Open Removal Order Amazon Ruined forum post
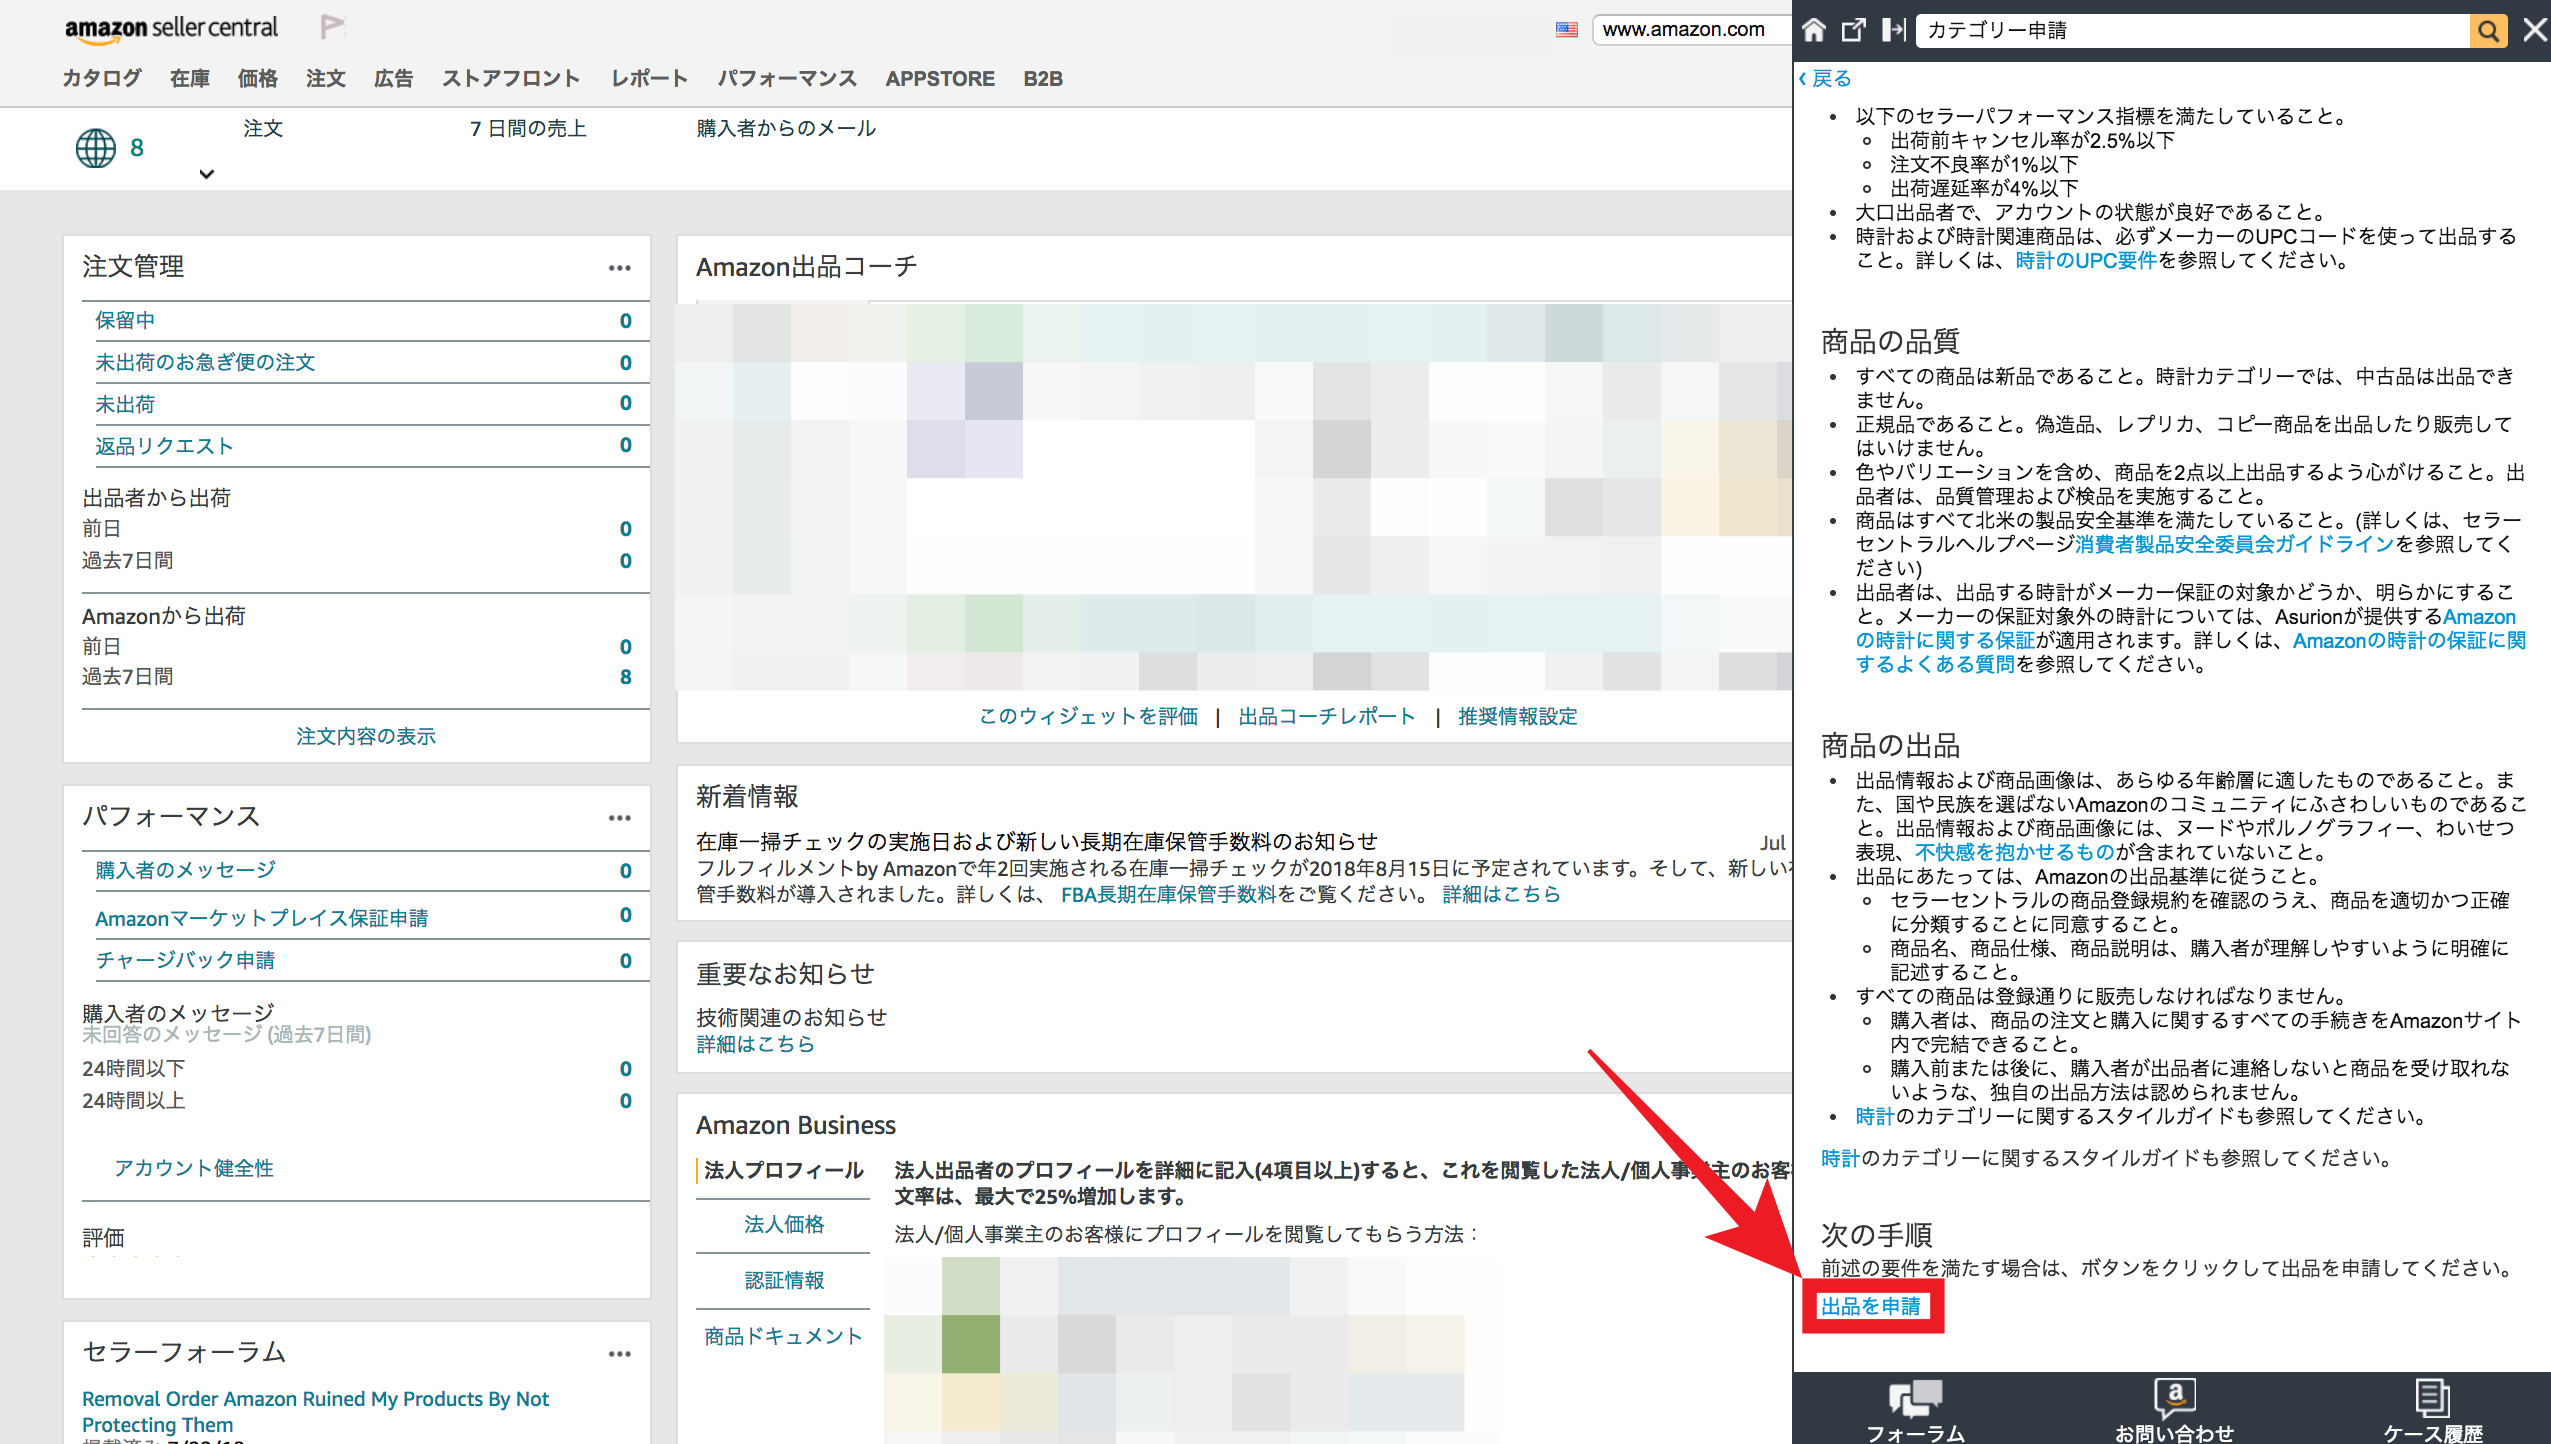 click(x=315, y=1412)
